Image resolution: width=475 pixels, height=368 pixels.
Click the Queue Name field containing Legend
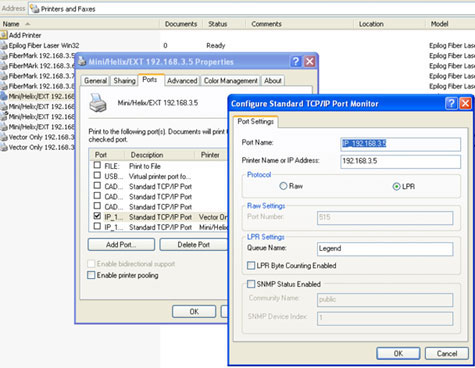pyautogui.click(x=385, y=249)
